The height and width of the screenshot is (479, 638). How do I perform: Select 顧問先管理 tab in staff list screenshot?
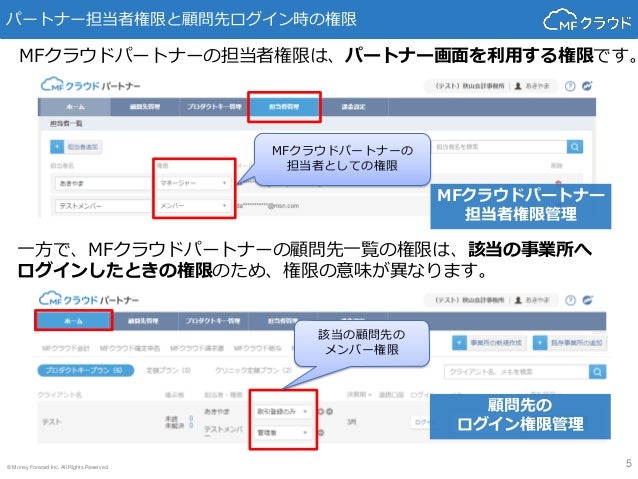coord(145,107)
